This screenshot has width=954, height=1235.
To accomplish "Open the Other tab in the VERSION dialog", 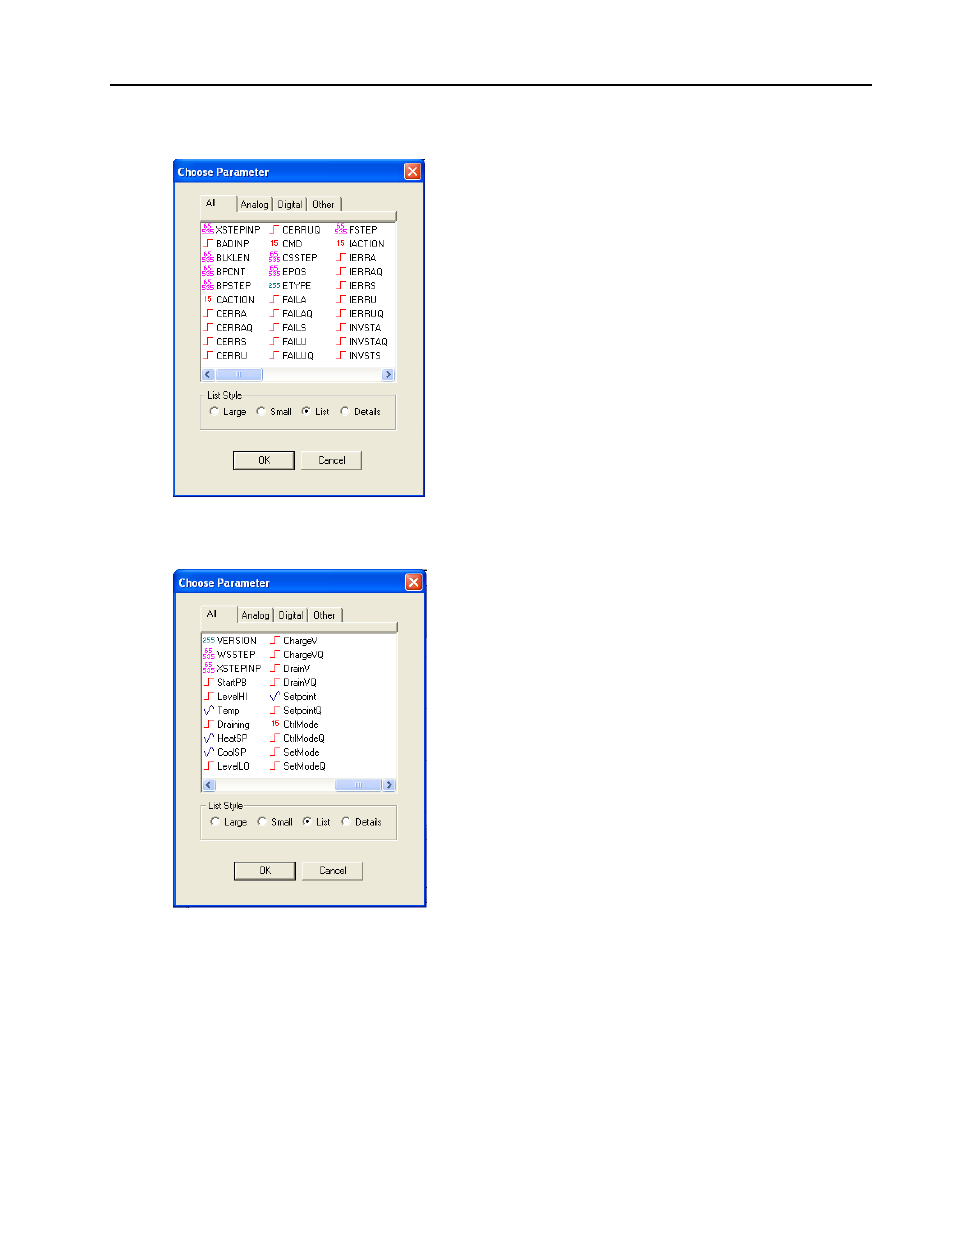I will pyautogui.click(x=324, y=615).
